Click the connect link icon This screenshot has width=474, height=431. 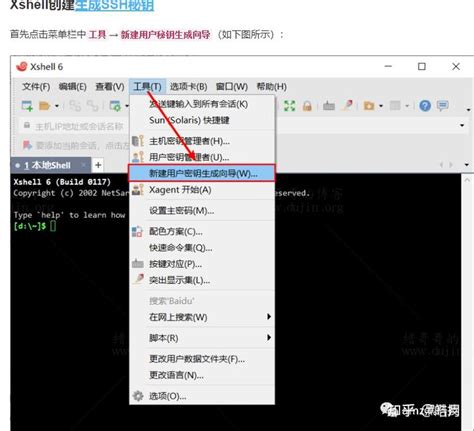[75, 106]
